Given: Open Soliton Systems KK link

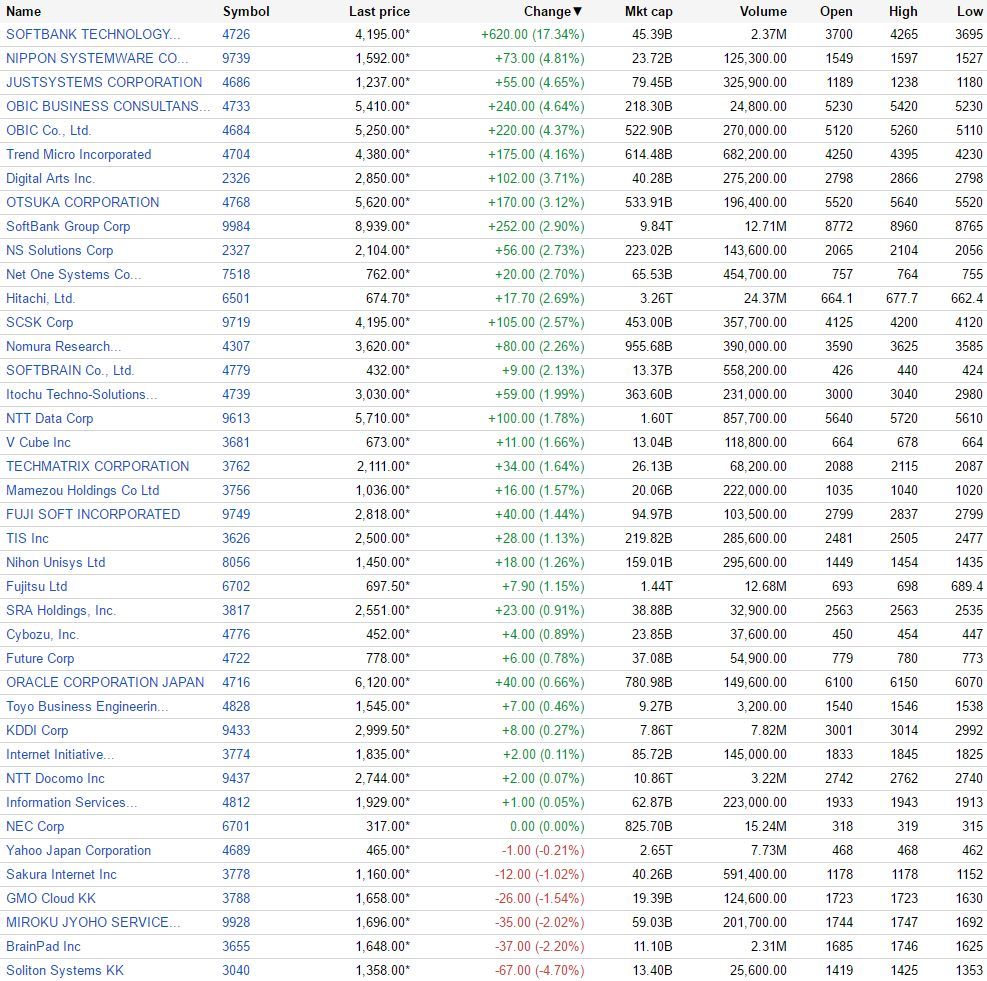Looking at the screenshot, I should (65, 970).
